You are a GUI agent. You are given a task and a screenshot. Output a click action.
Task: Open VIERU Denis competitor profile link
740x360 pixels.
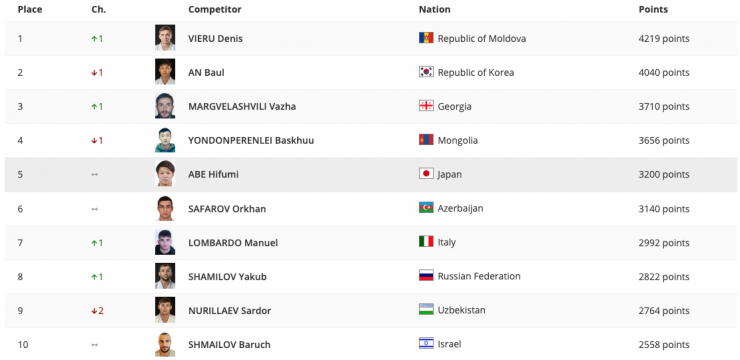point(215,39)
